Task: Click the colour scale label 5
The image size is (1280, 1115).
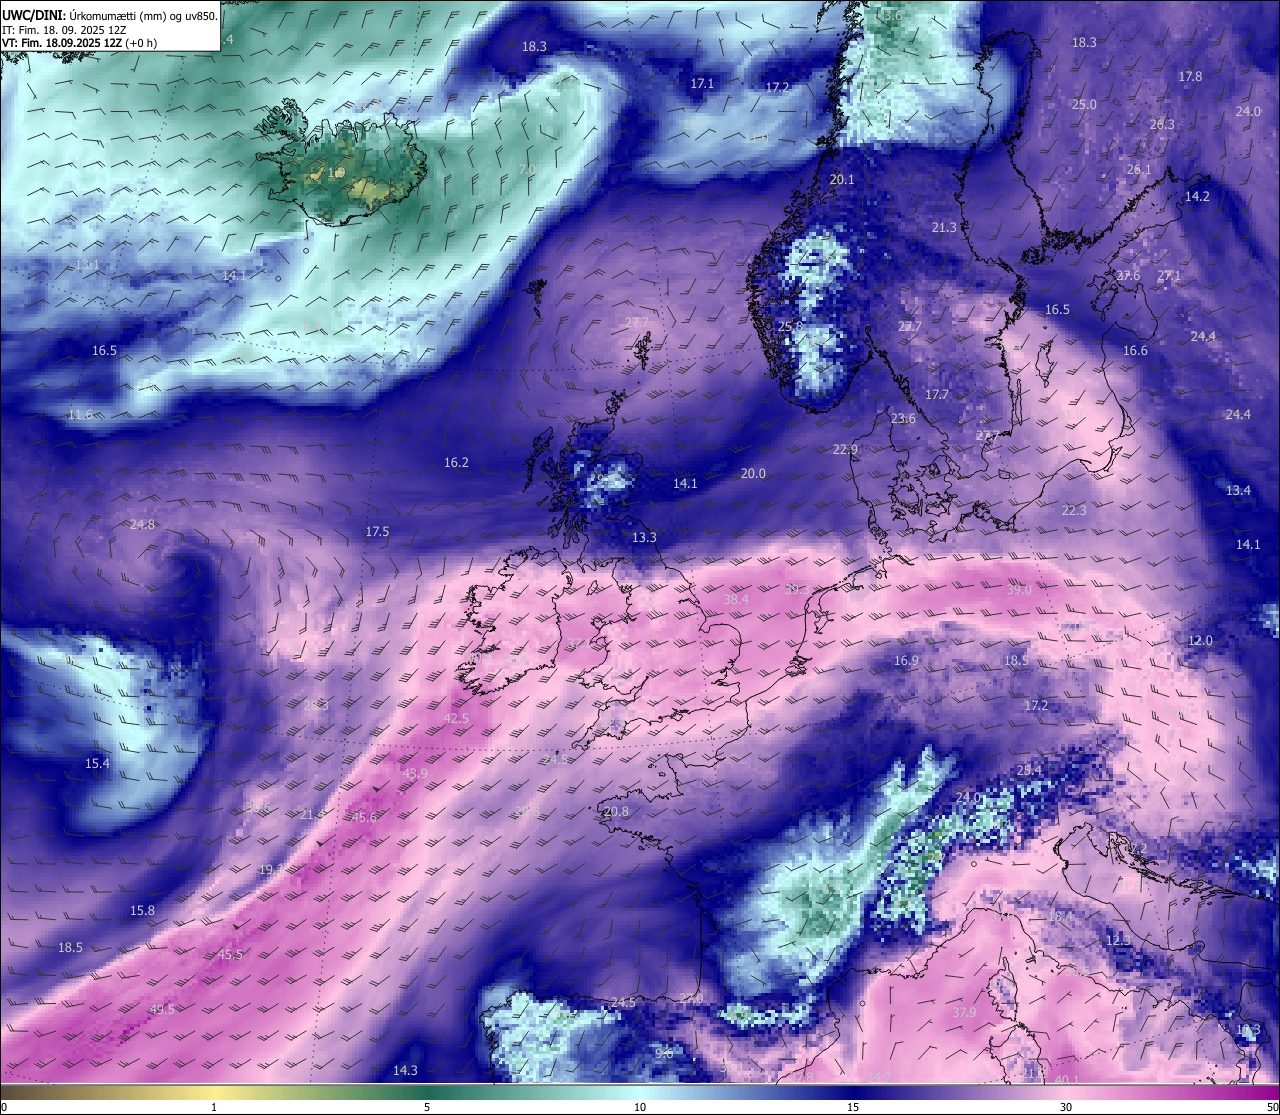Action: click(427, 1108)
